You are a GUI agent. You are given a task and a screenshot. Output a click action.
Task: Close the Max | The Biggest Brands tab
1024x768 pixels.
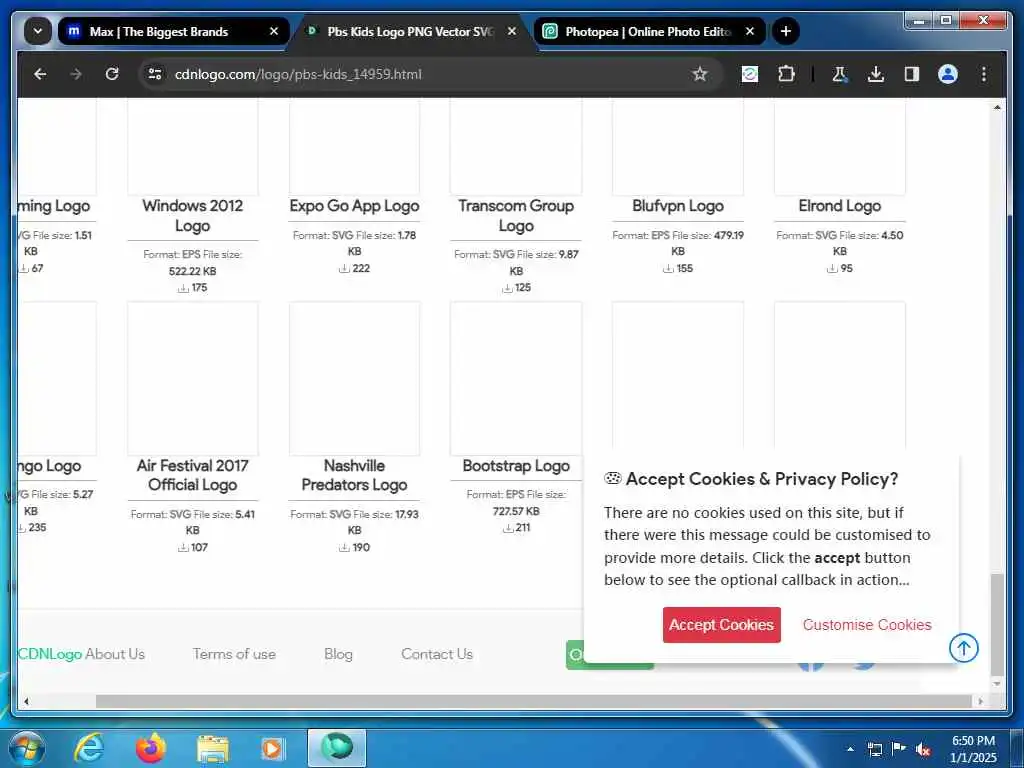(274, 31)
